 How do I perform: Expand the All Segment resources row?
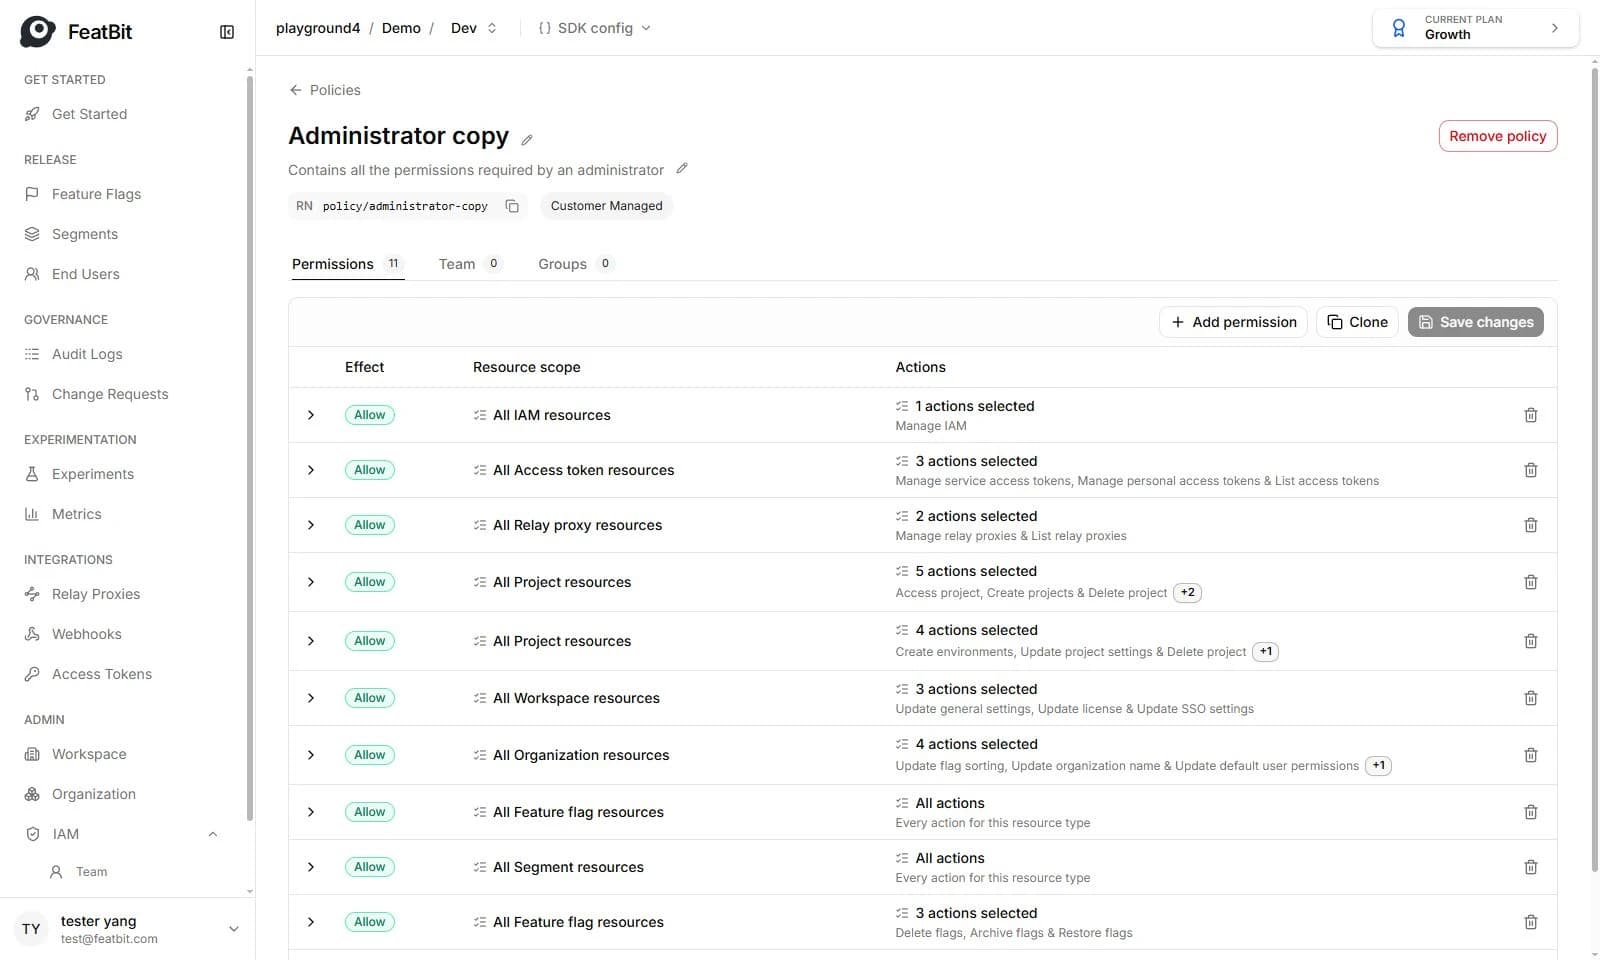point(311,867)
